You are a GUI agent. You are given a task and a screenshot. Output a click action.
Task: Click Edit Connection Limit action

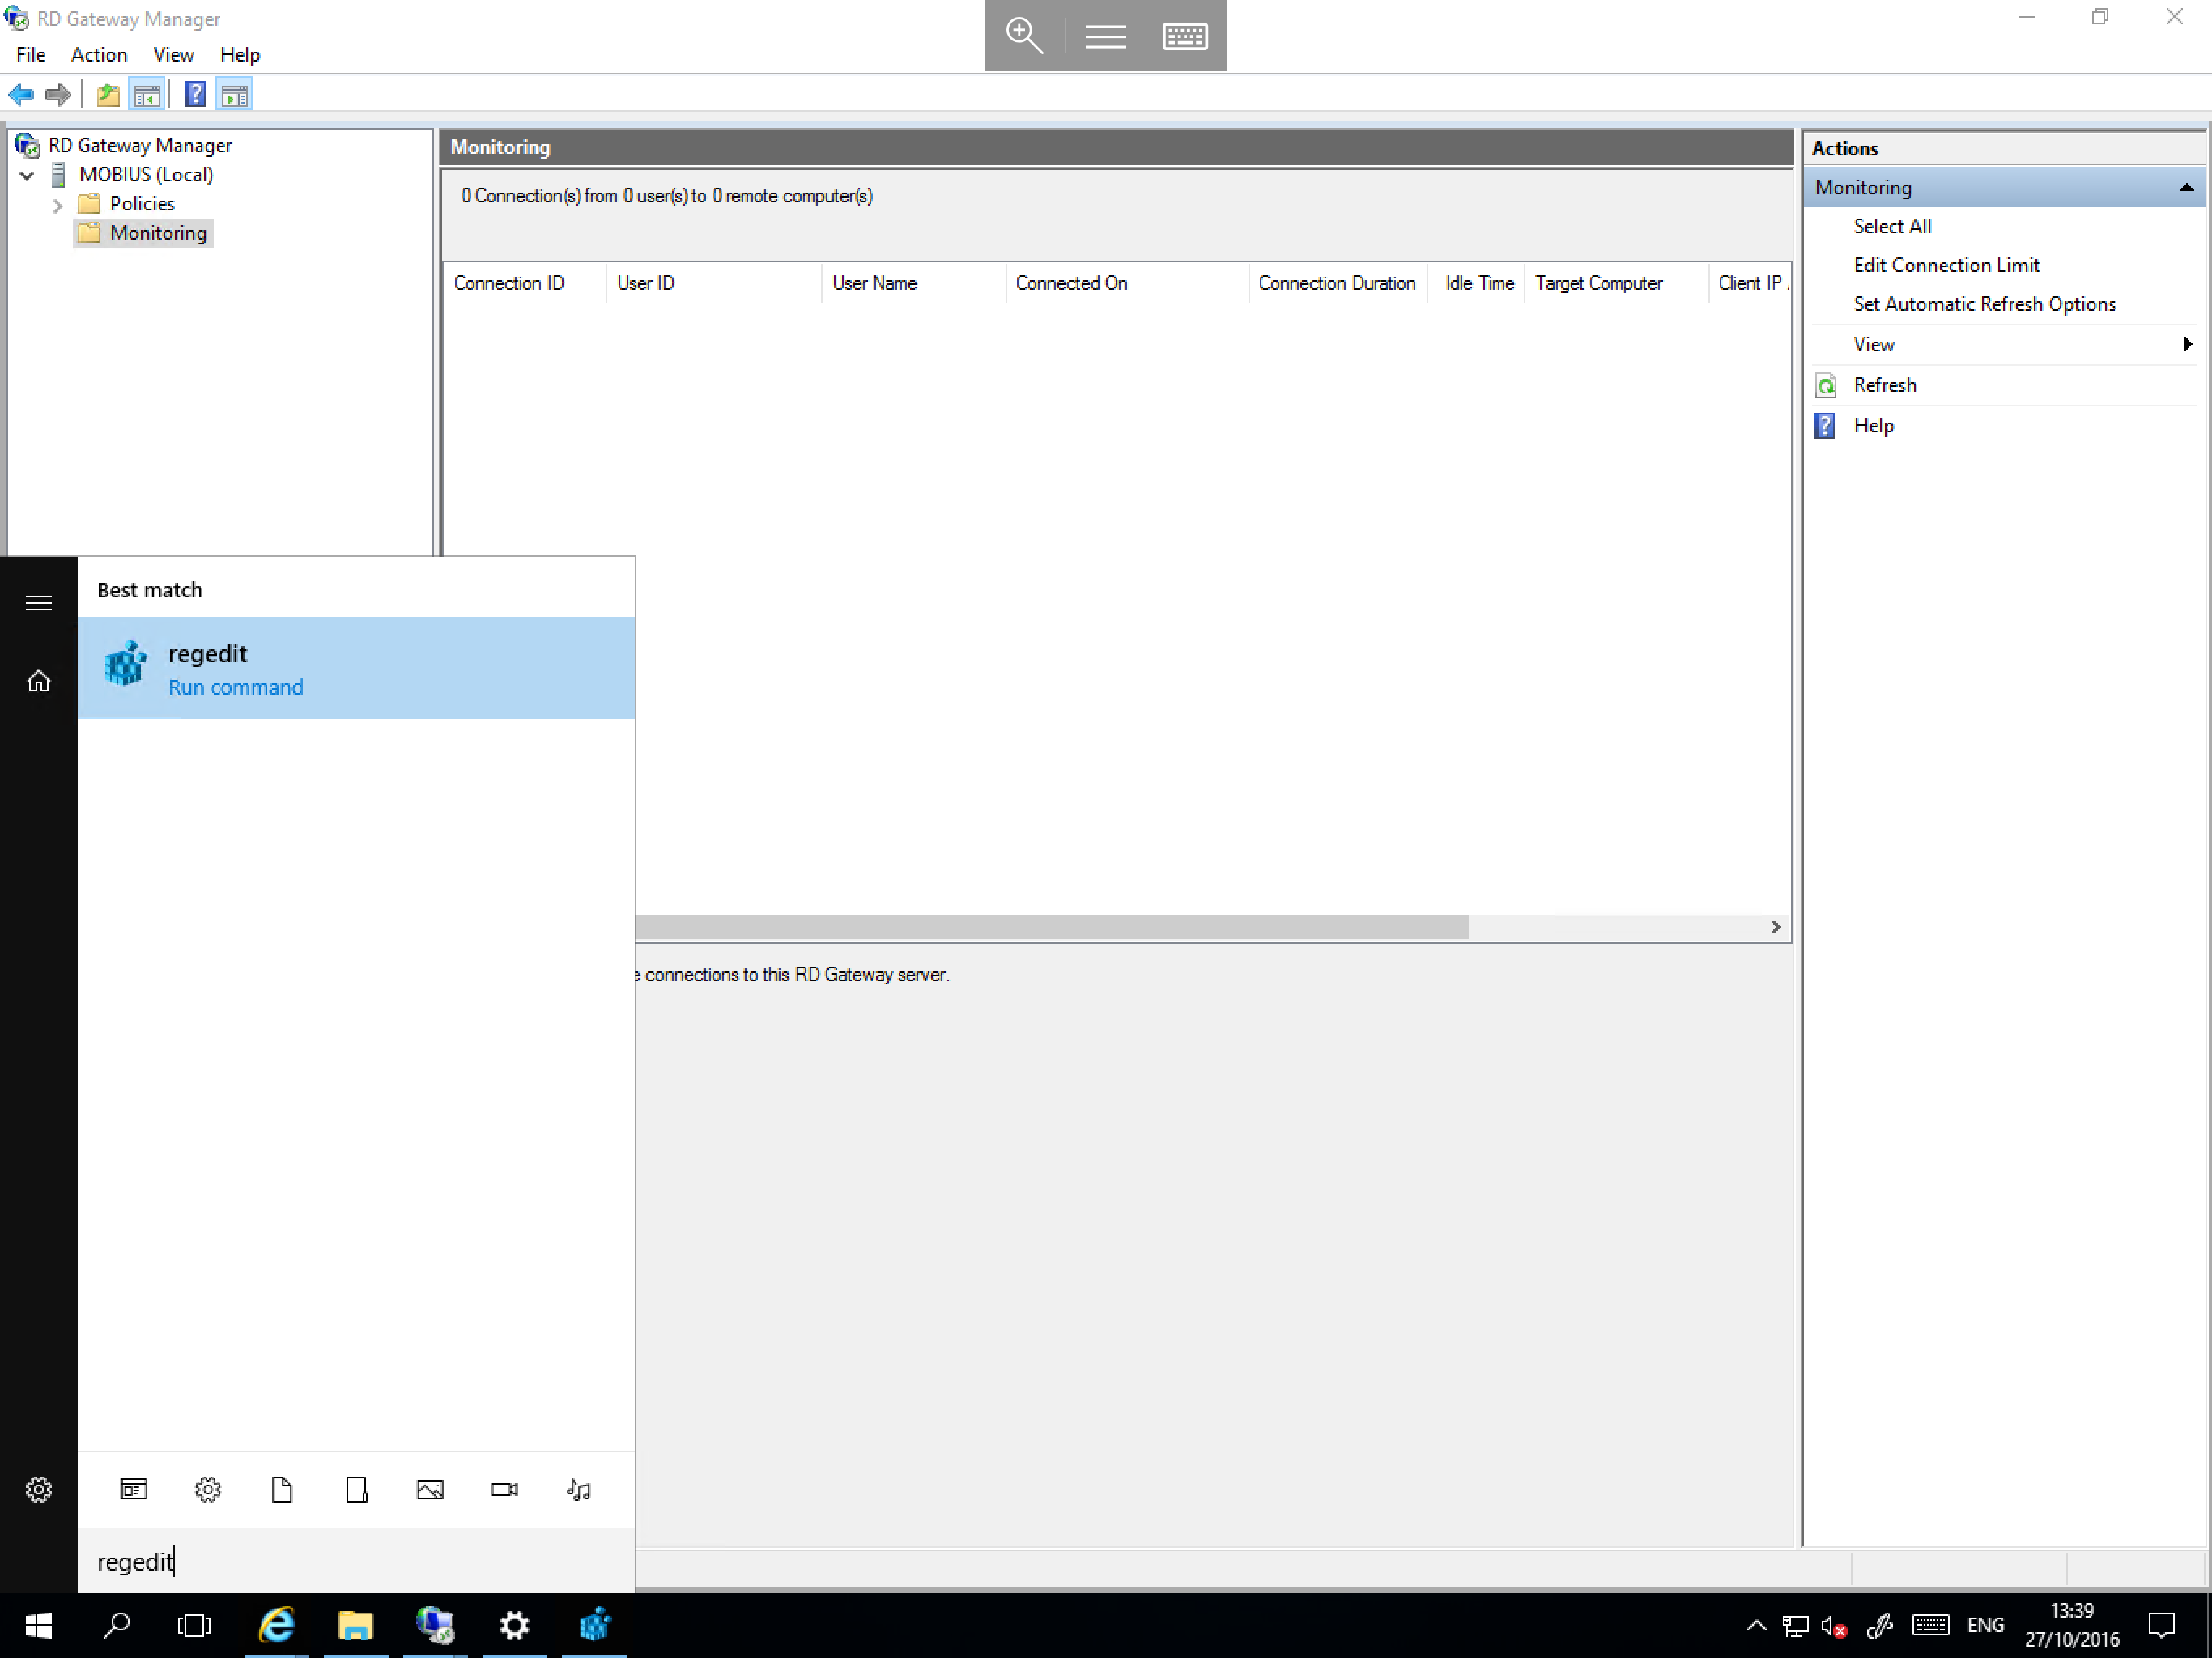1947,263
